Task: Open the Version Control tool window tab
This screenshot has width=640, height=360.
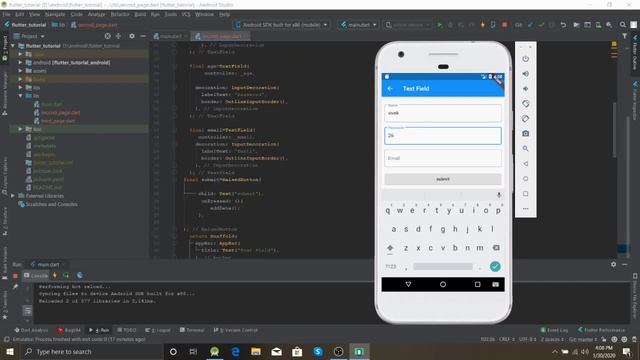Action: tap(236, 330)
